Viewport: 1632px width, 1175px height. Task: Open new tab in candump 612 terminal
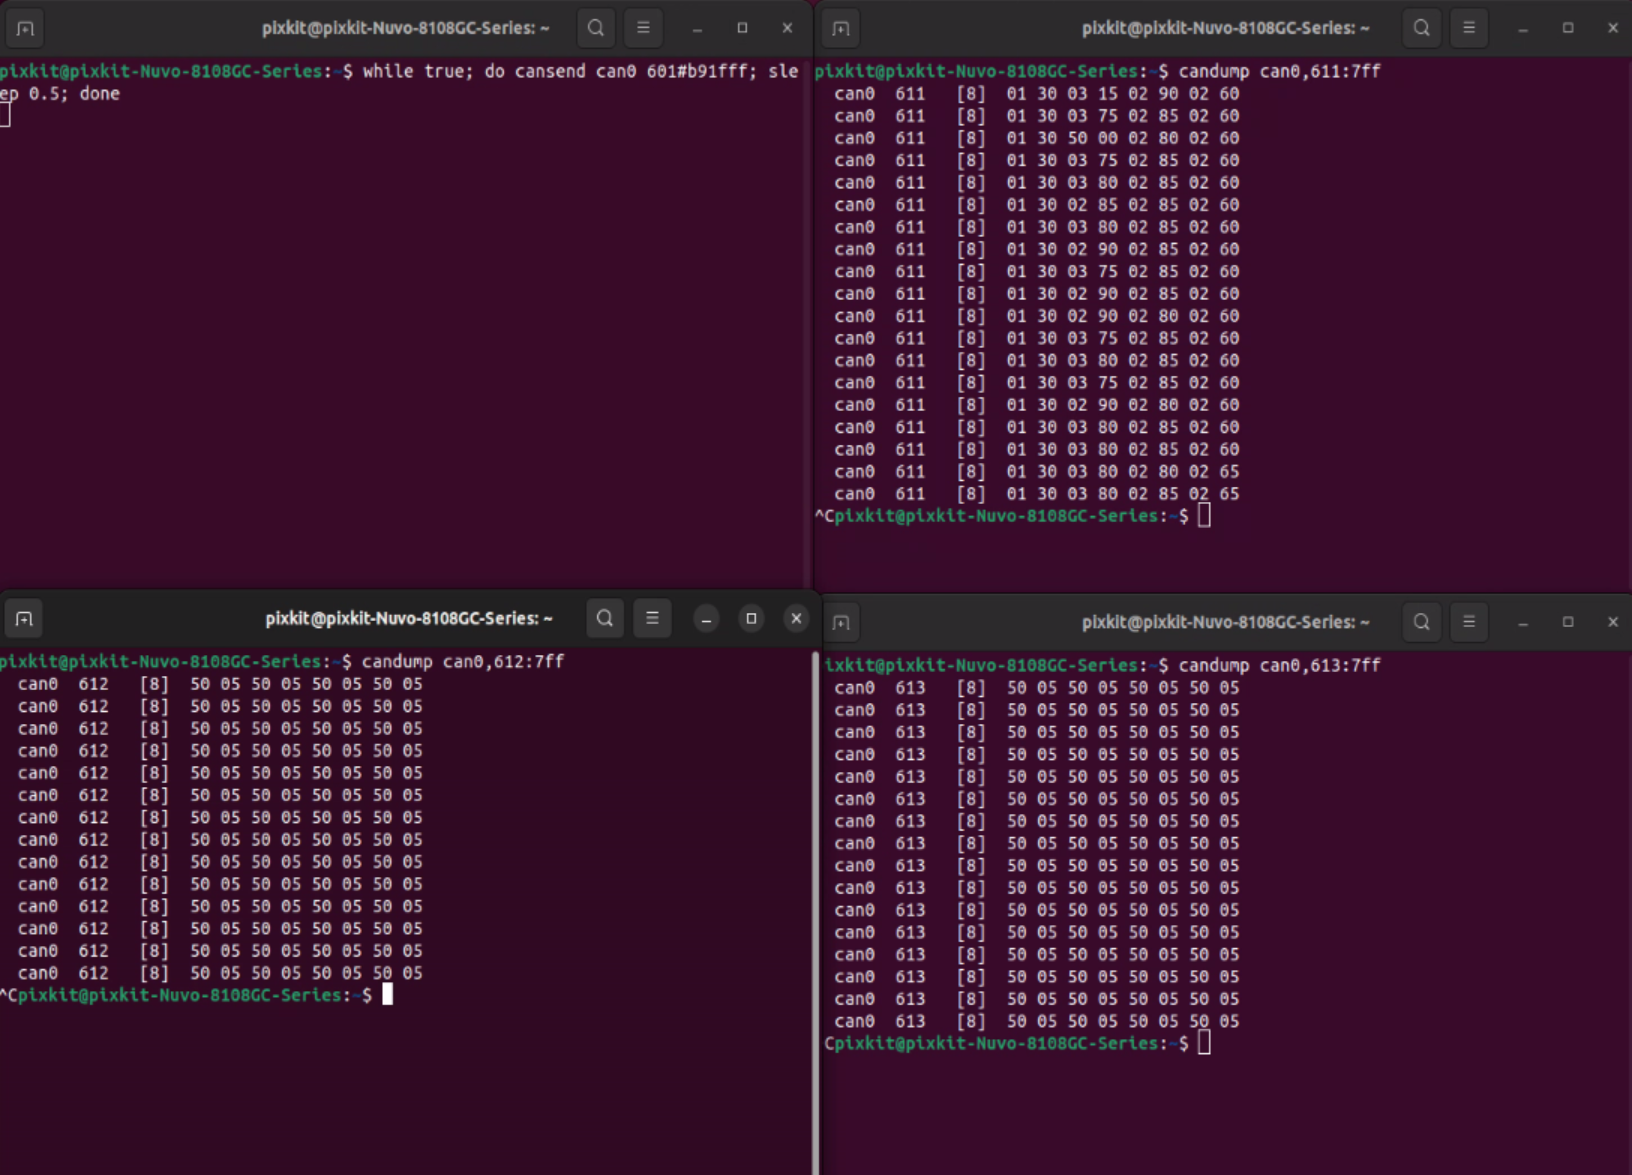click(x=25, y=619)
